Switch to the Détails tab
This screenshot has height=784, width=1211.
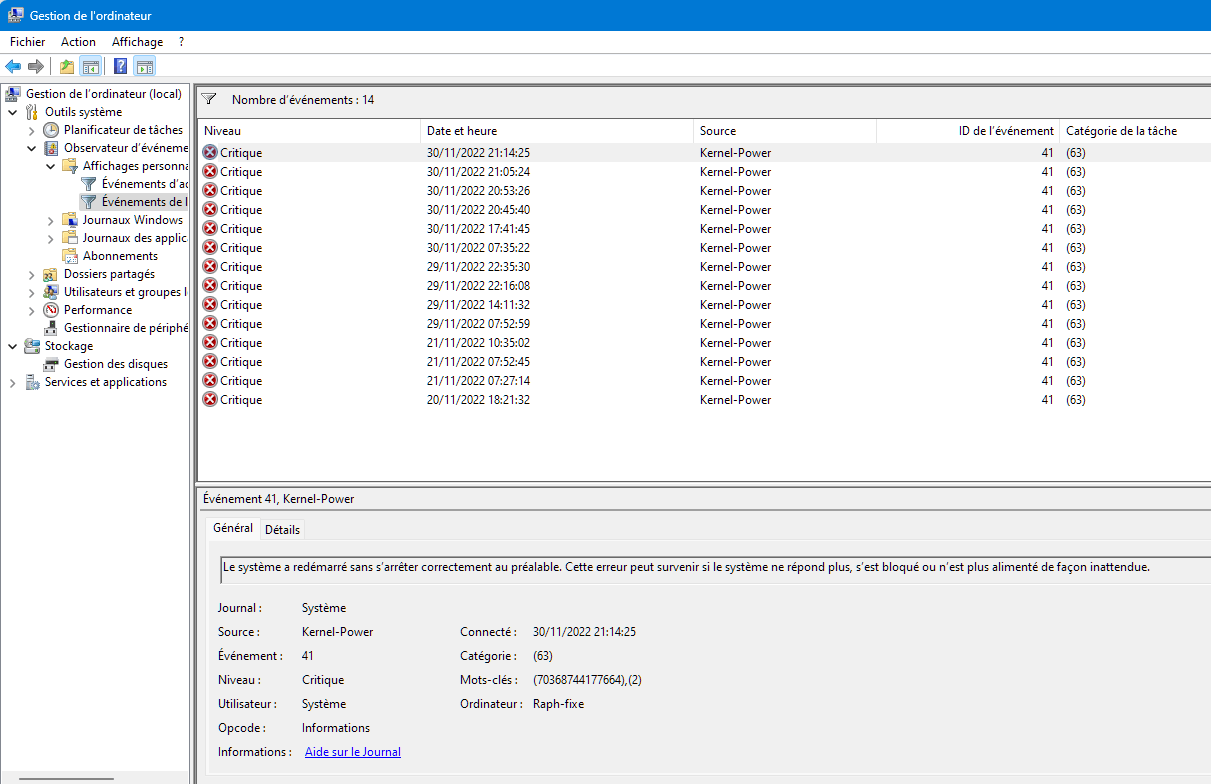282,530
